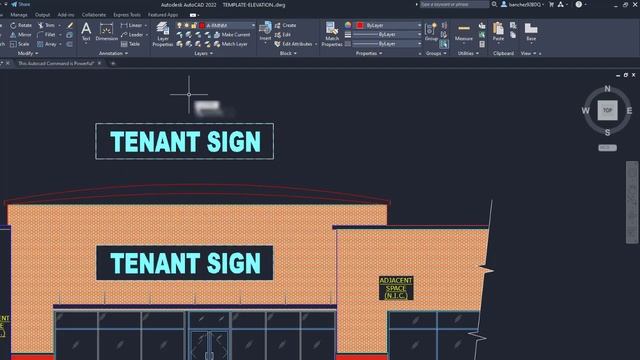
Task: Click the Properties red color swatch
Action: coord(360,25)
